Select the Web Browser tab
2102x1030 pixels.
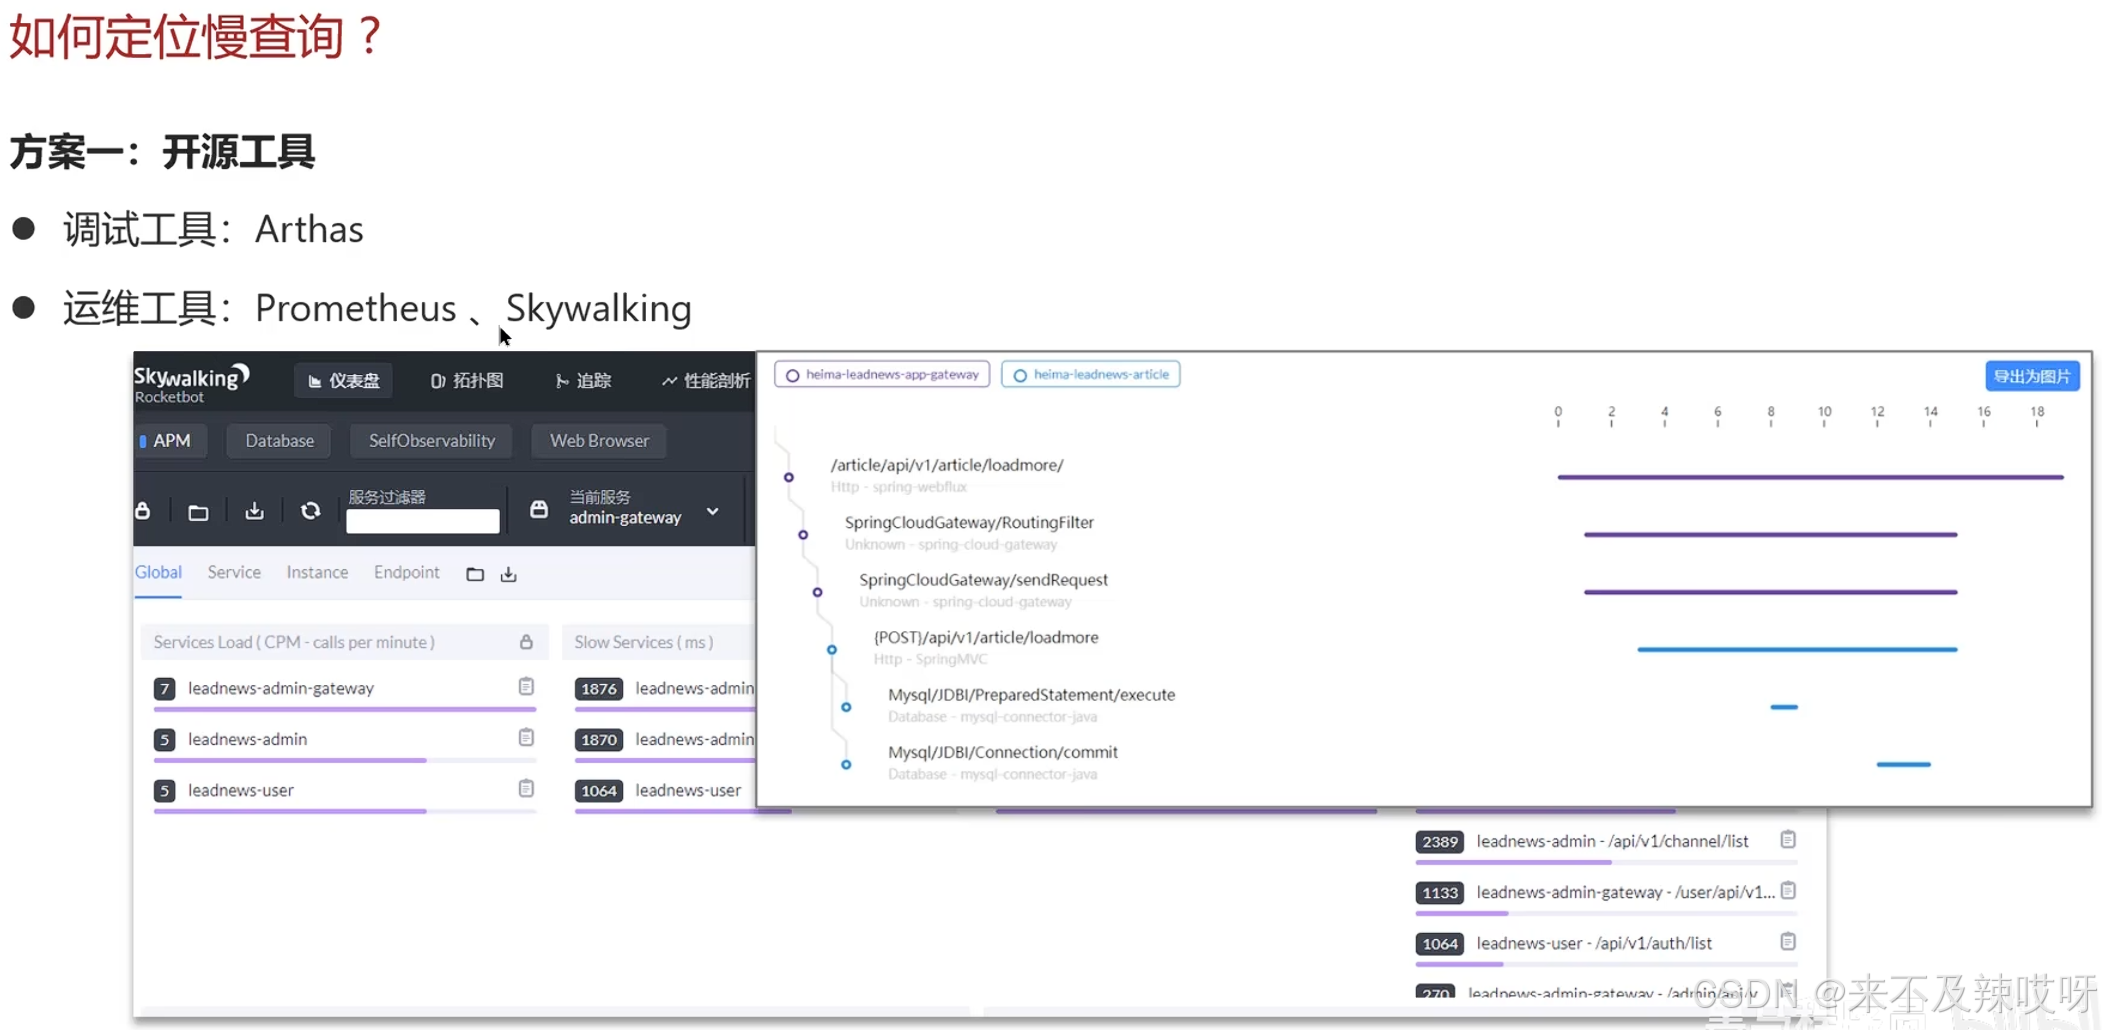(x=598, y=440)
